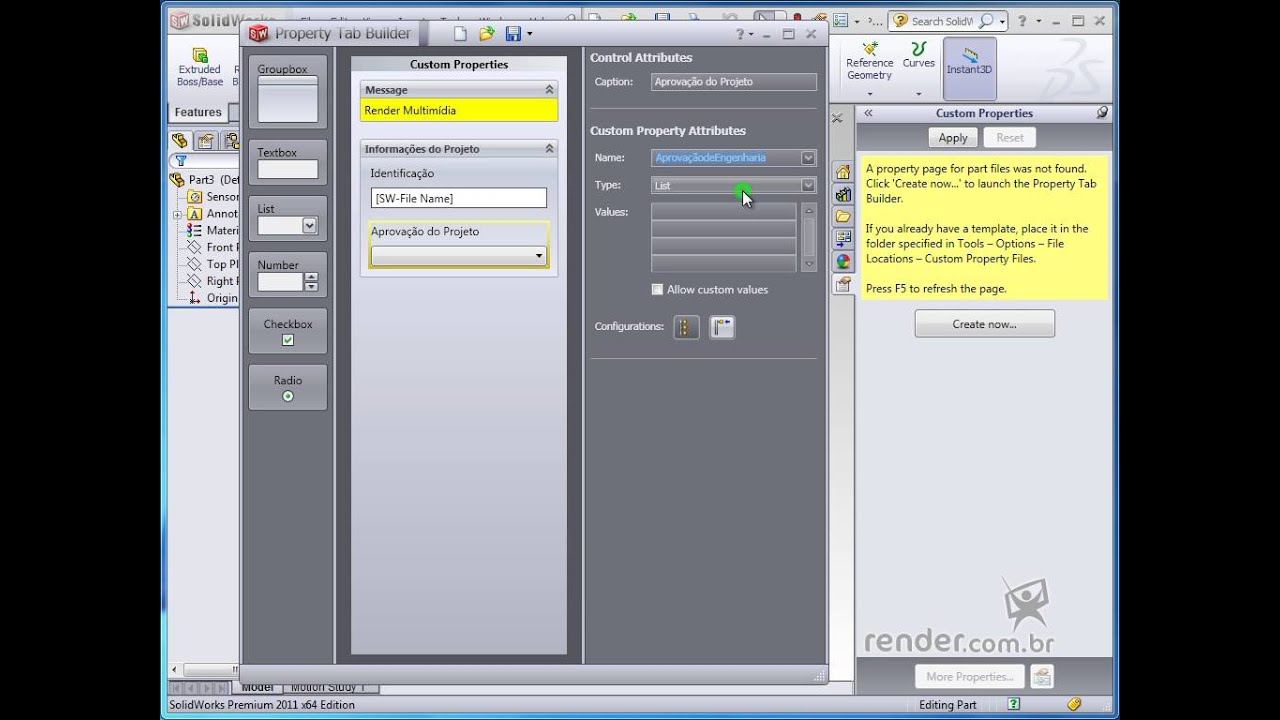Viewport: 1280px width, 720px height.
Task: Click the Create now... button
Action: [x=984, y=324]
